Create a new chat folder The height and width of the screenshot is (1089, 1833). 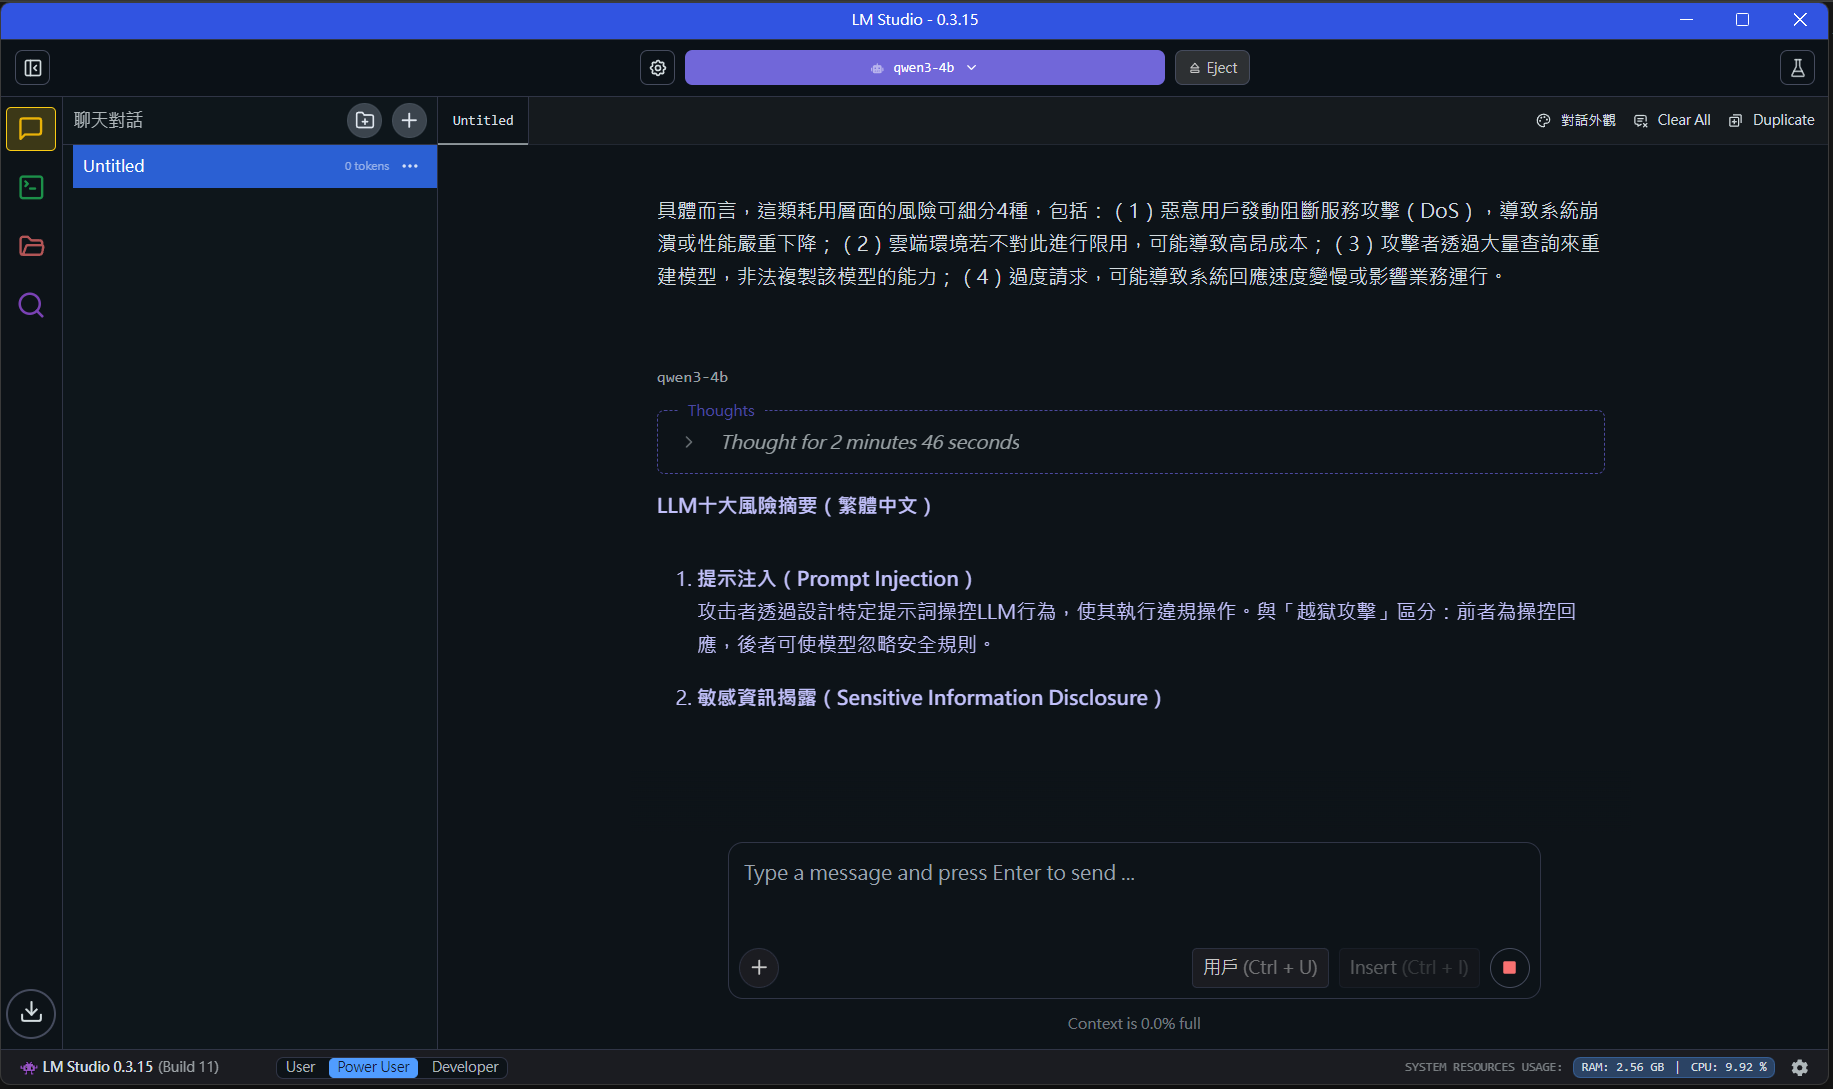pos(365,120)
